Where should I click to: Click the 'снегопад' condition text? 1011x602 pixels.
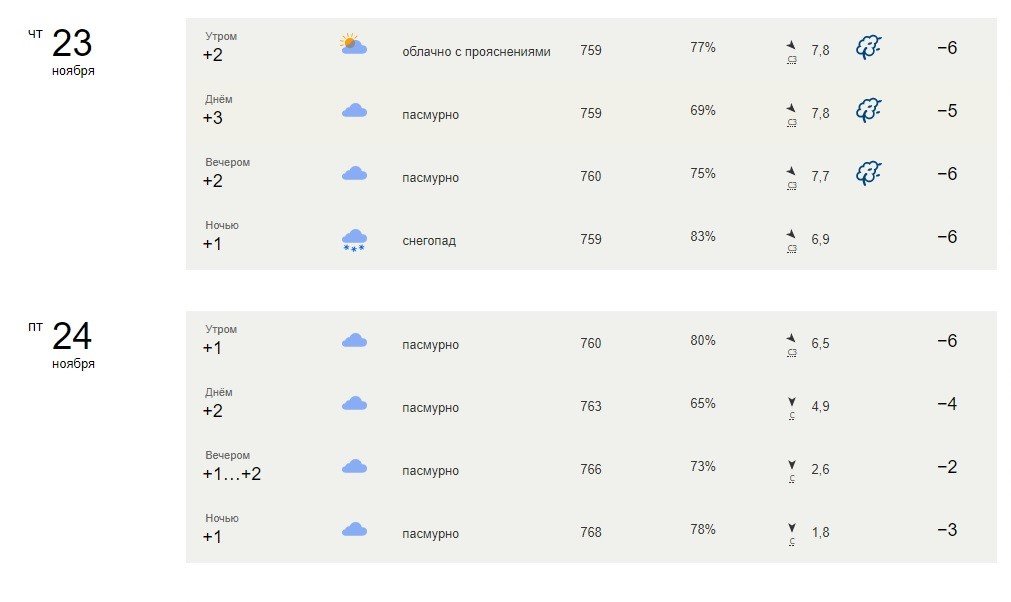pos(428,240)
